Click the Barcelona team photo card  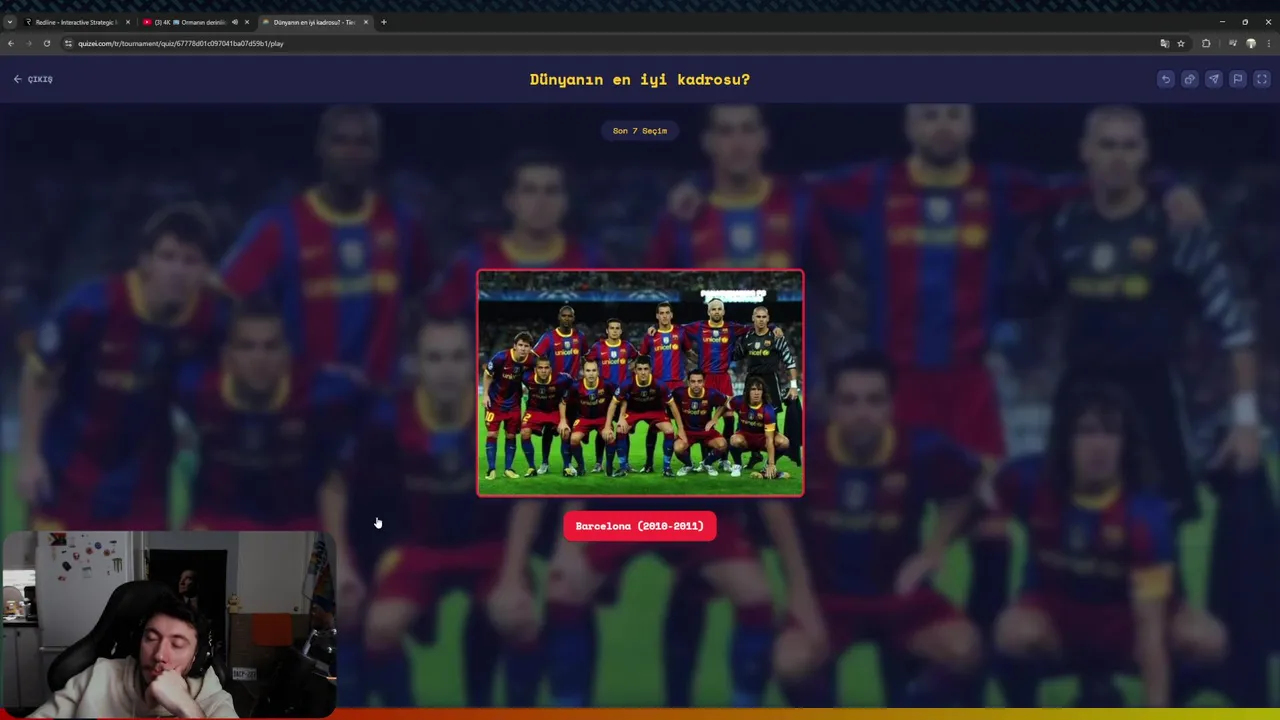tap(640, 383)
